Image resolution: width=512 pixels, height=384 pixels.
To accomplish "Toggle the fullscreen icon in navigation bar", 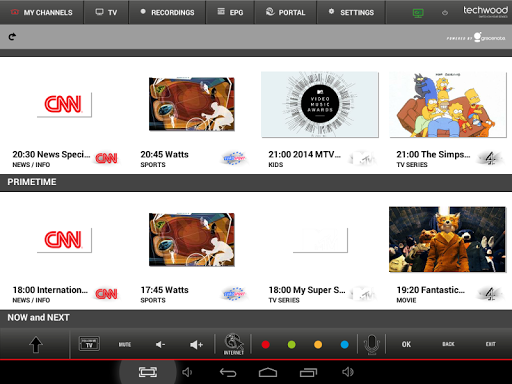I will (148, 372).
